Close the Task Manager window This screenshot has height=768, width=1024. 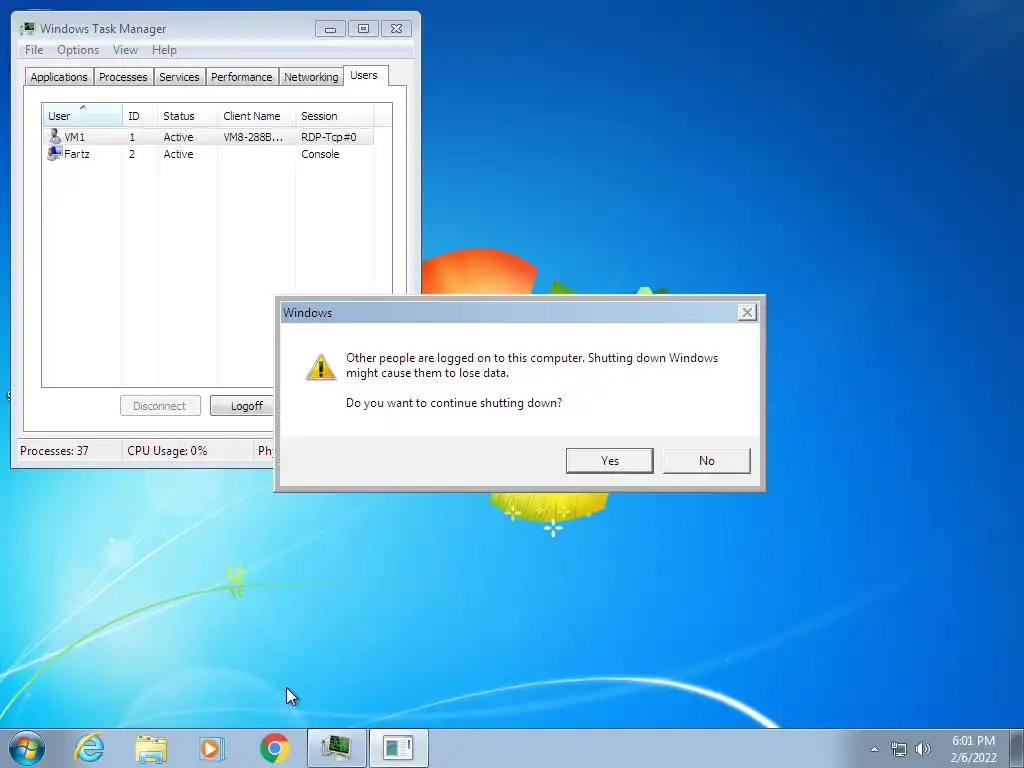pyautogui.click(x=396, y=29)
